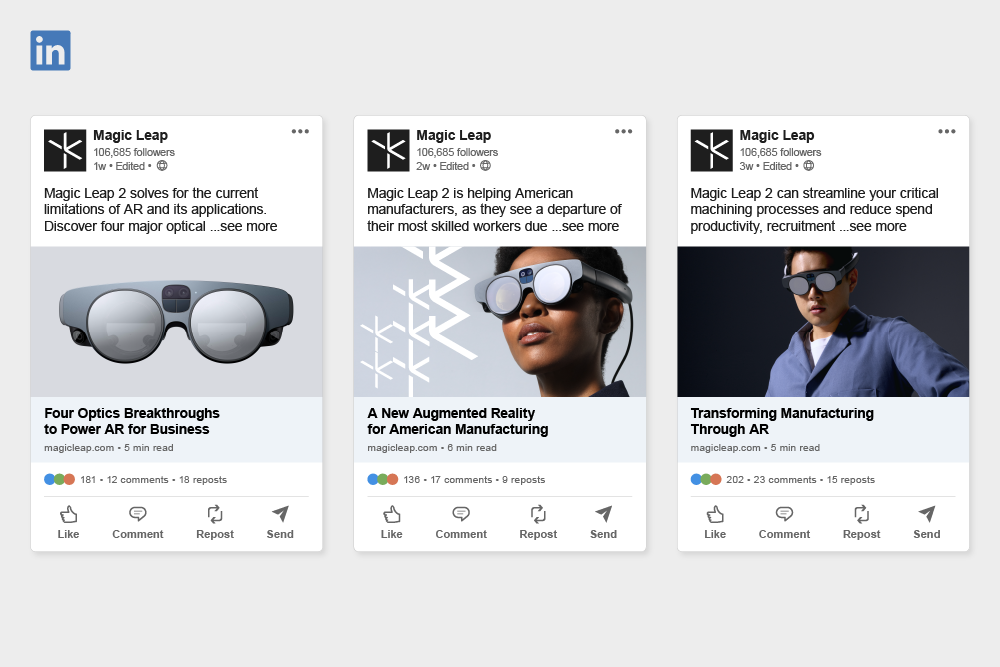The image size is (1000, 667).
Task: Like the Transforming Manufacturing Through AR post
Action: [x=715, y=522]
